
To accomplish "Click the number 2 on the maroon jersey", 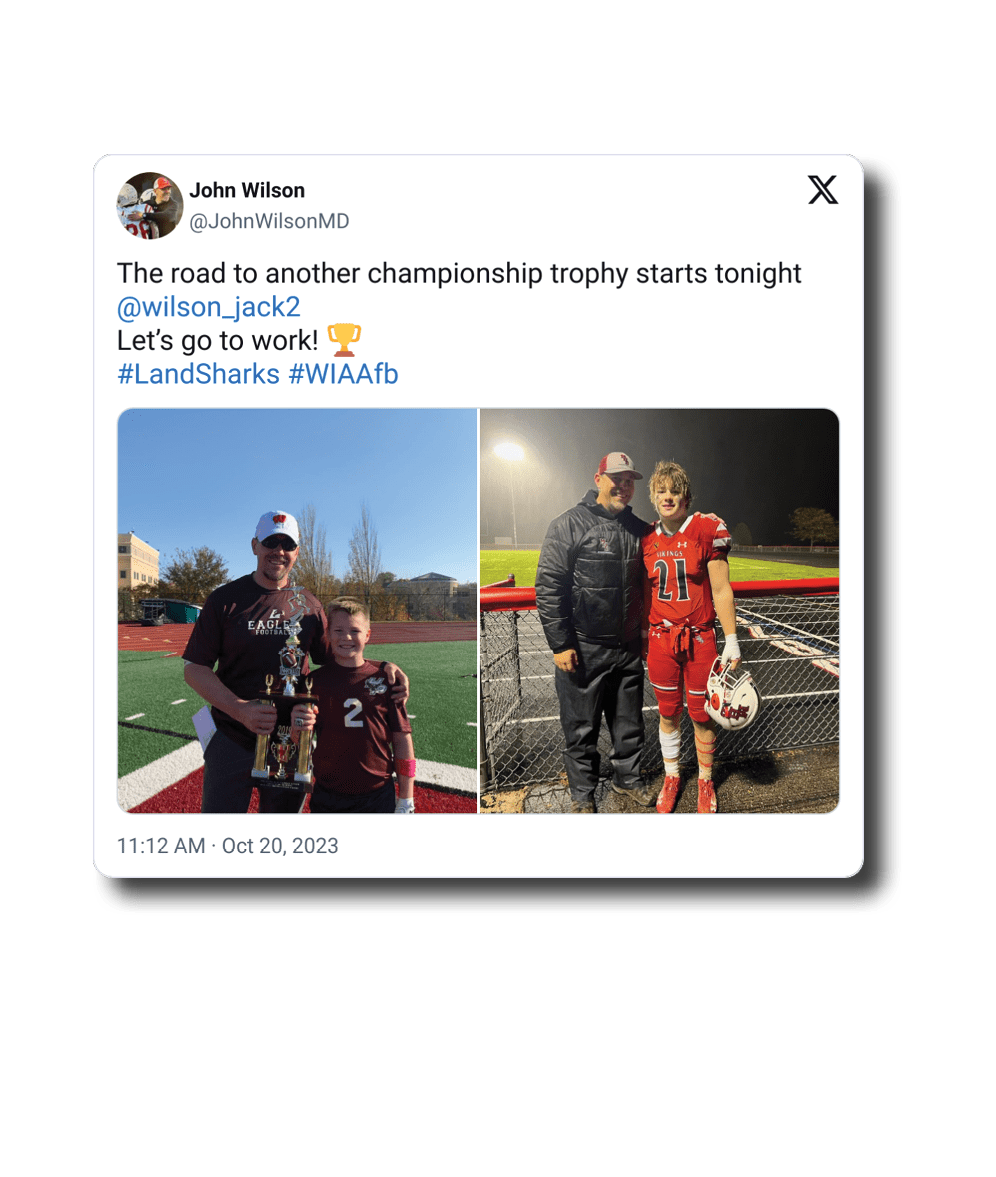I will 354,712.
